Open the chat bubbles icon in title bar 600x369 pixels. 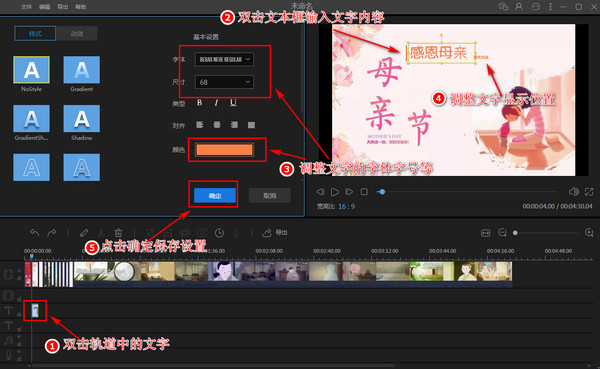pyautogui.click(x=503, y=7)
